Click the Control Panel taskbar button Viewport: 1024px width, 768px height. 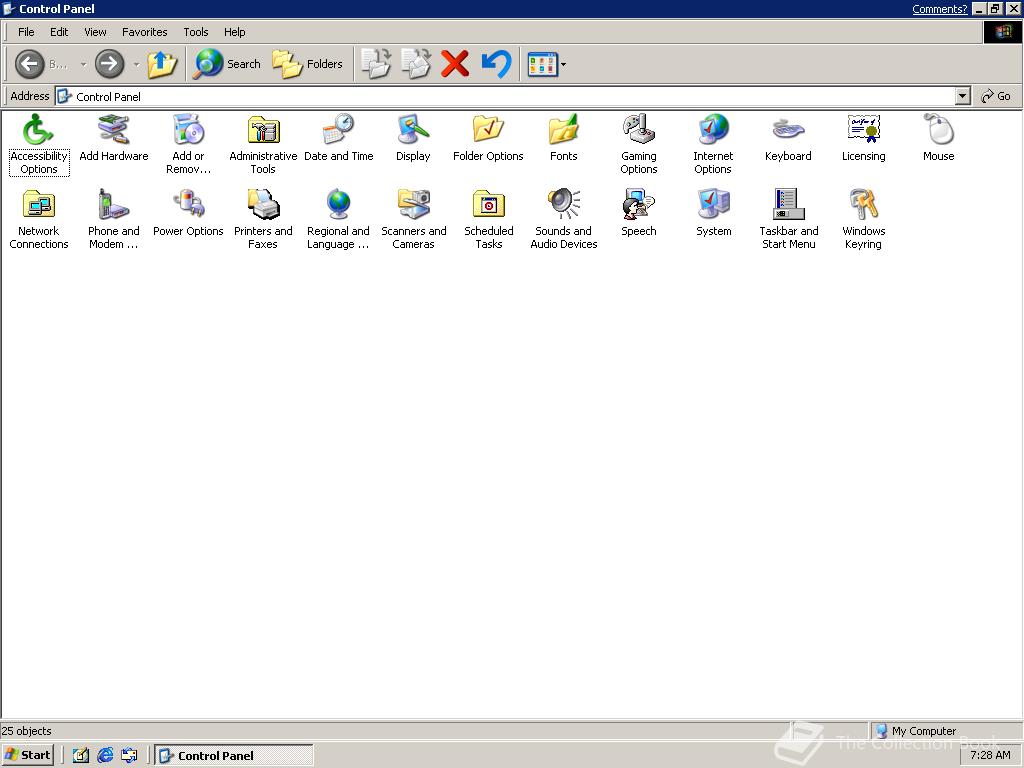tap(234, 756)
